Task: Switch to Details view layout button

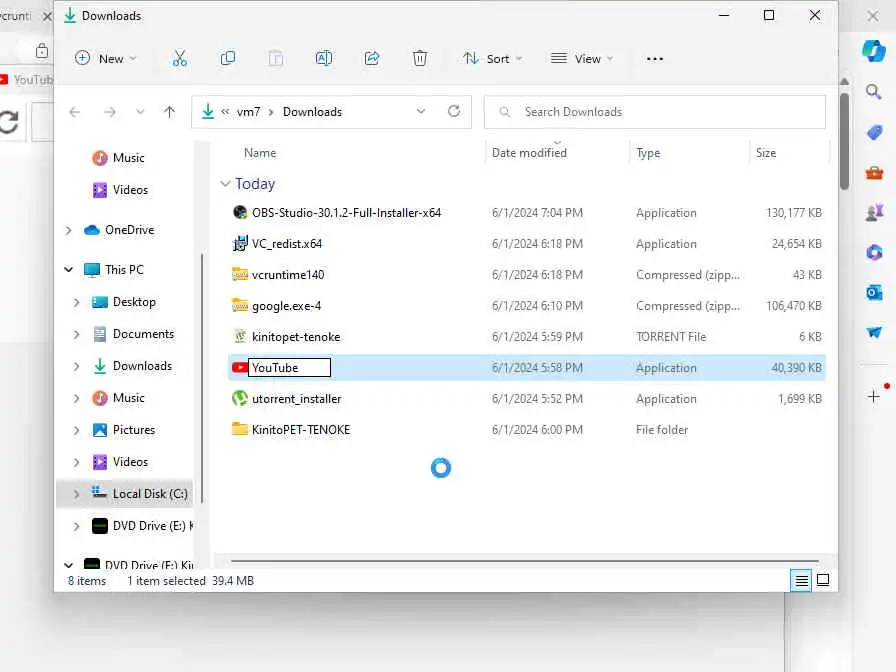Action: tap(801, 581)
